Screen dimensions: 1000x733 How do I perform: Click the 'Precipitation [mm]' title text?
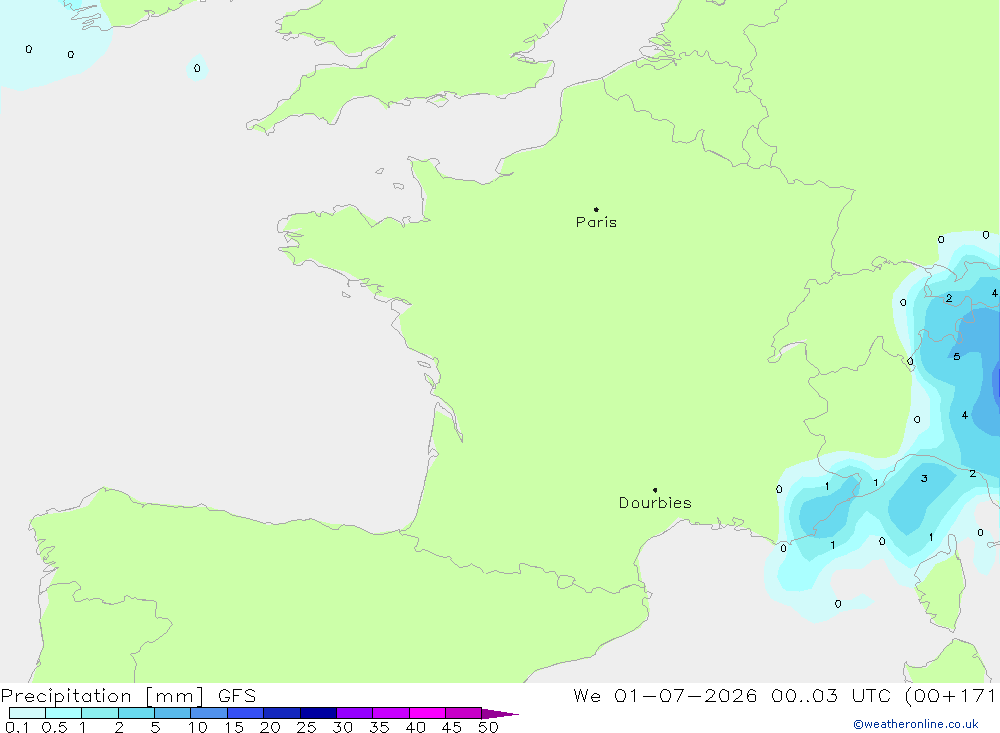pos(102,695)
